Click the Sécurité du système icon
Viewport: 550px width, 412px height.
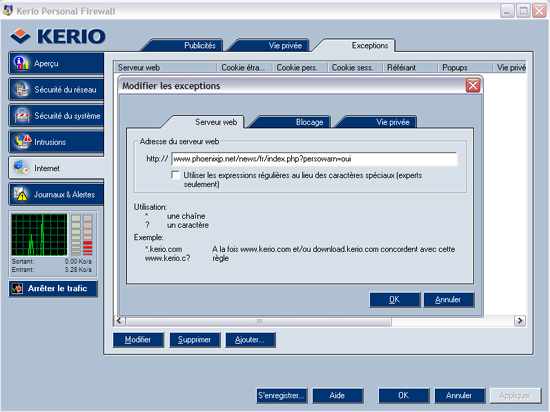22,116
